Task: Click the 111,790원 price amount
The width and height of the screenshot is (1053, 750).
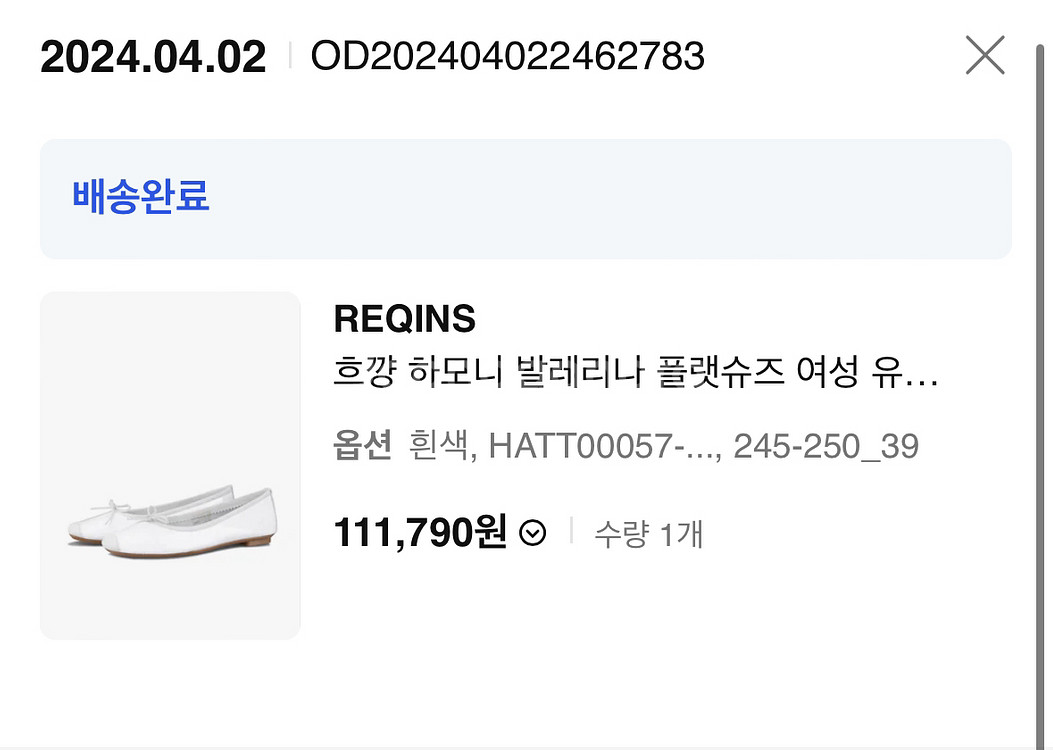Action: [420, 533]
